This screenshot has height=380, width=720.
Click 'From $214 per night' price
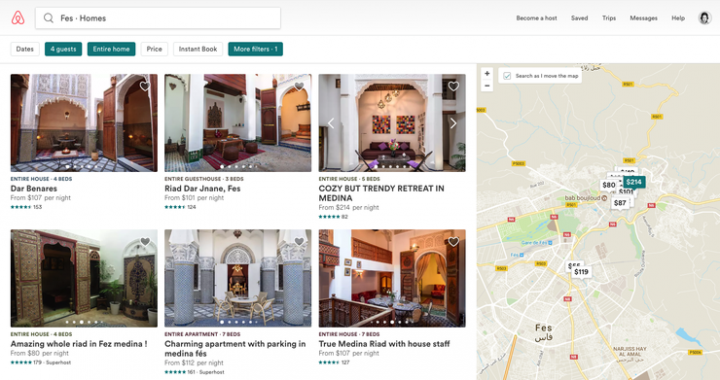(349, 207)
